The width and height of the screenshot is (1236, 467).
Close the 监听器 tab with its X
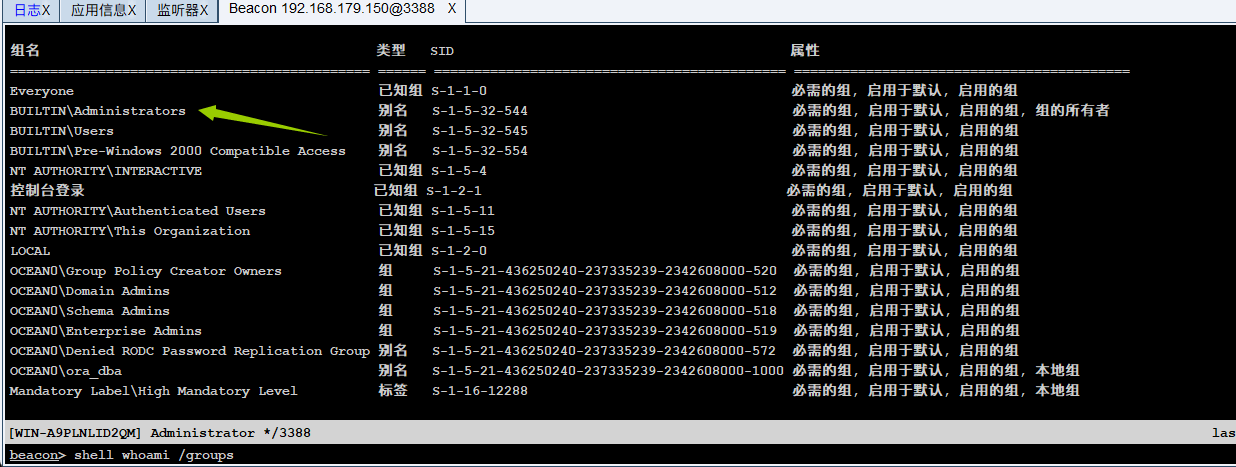[x=203, y=11]
